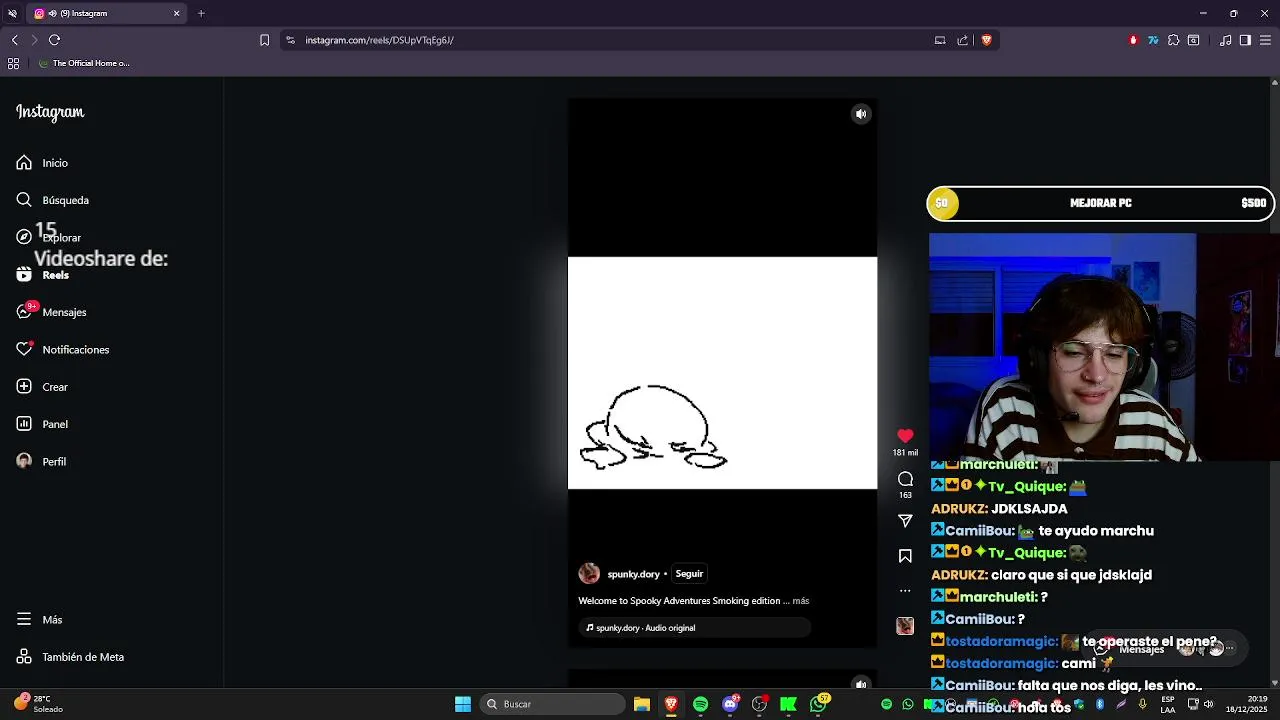Open the Brave main menu

pyautogui.click(x=1265, y=40)
